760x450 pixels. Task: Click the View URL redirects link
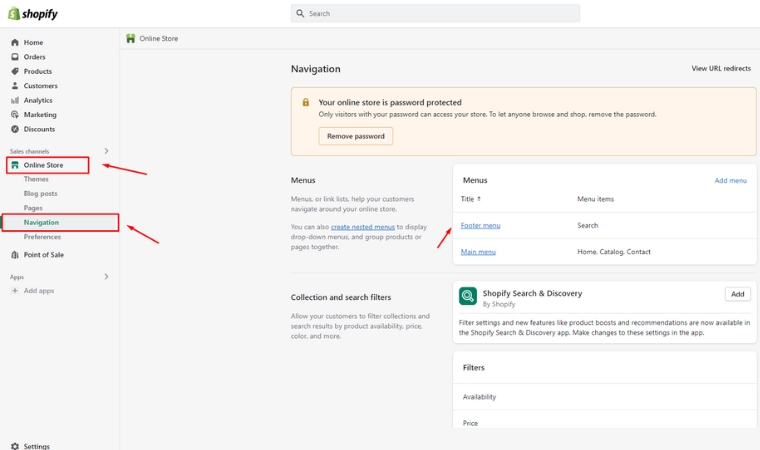click(x=720, y=69)
